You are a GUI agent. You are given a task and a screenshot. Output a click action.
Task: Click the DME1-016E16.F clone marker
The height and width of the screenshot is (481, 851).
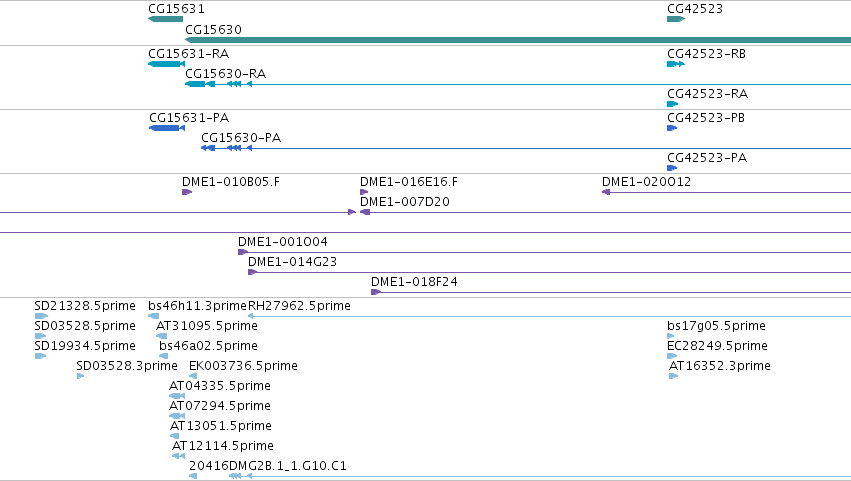coord(364,192)
